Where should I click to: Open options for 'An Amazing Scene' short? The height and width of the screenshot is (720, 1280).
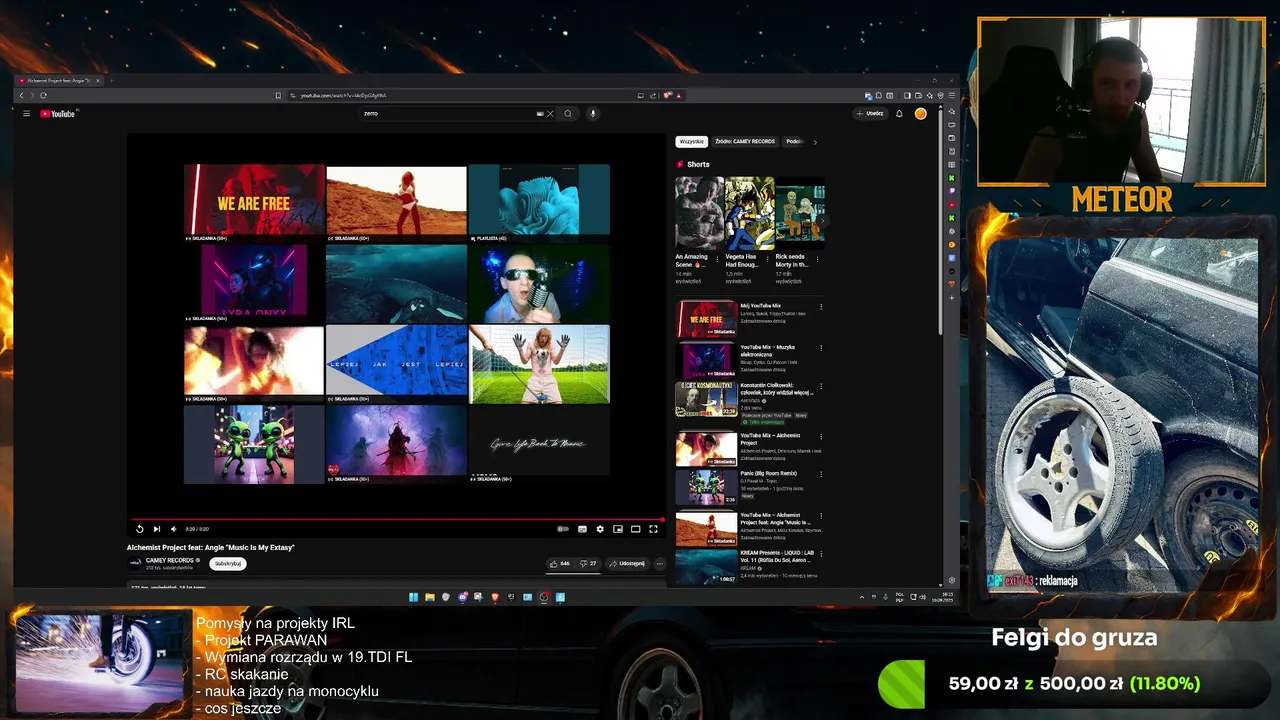[718, 258]
